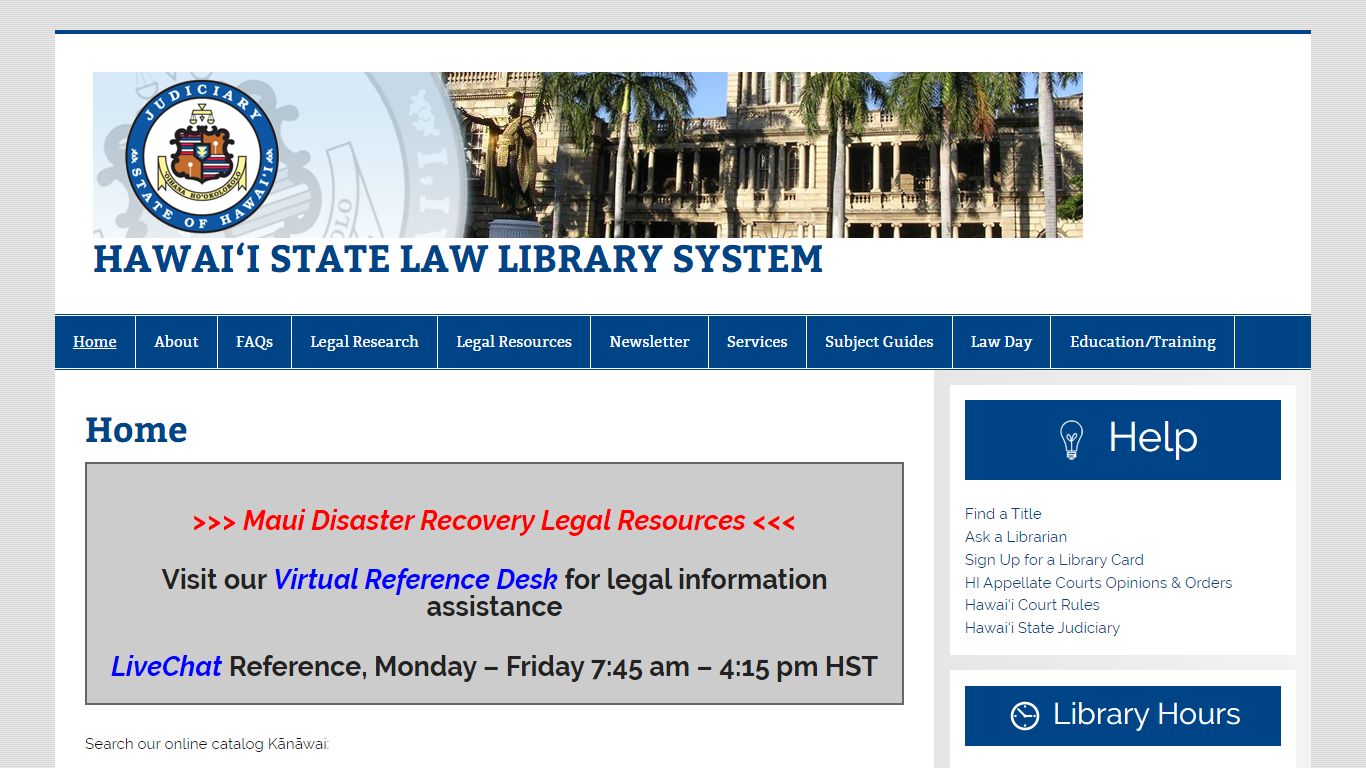Open Maui Disaster Recovery Legal Resources link
Screen dimensions: 1366x768
pos(494,521)
